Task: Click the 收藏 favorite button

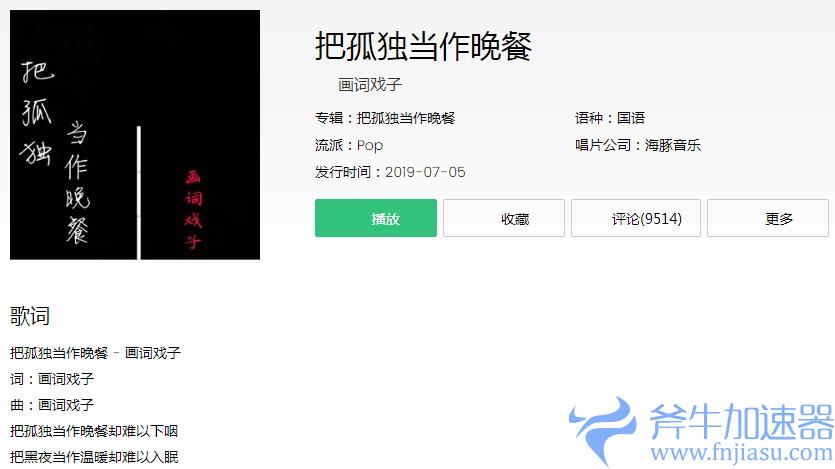Action: tap(504, 218)
